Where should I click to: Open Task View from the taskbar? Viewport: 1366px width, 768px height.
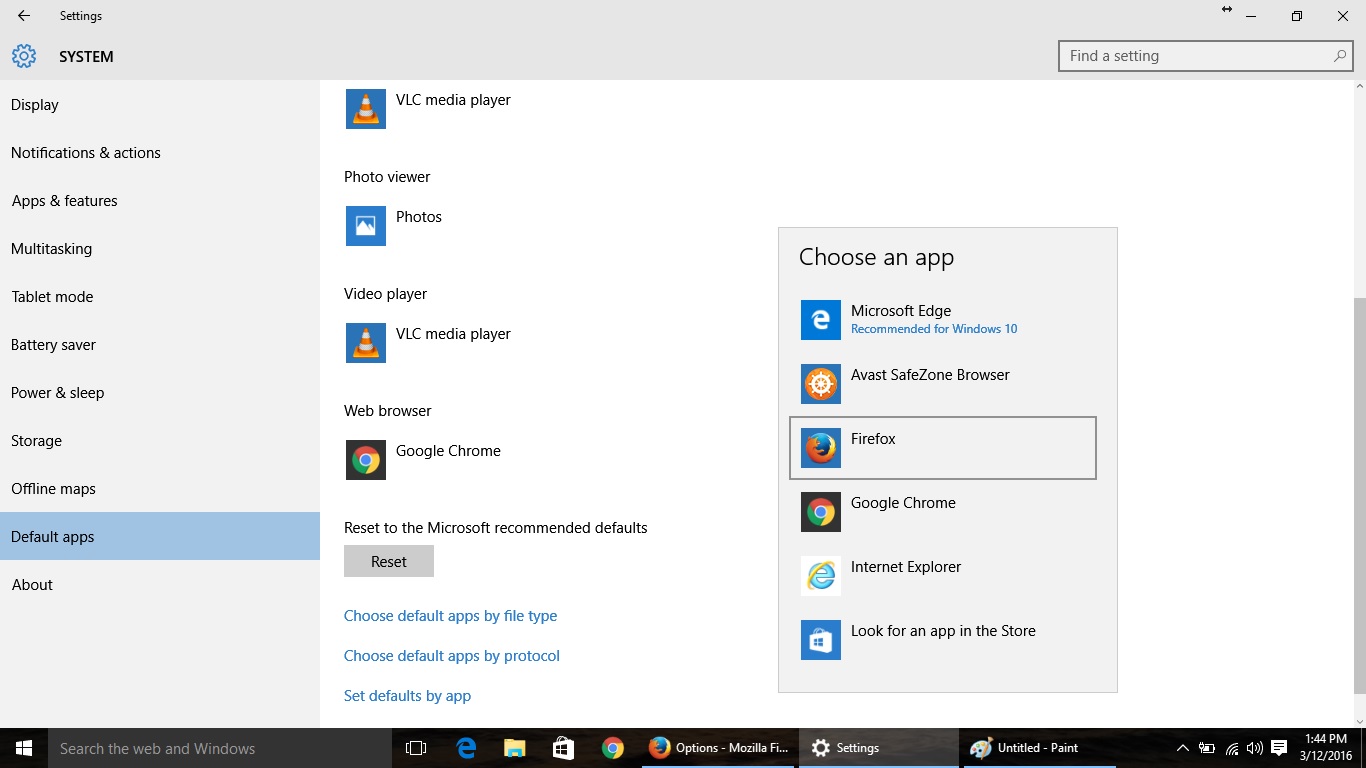[x=416, y=748]
